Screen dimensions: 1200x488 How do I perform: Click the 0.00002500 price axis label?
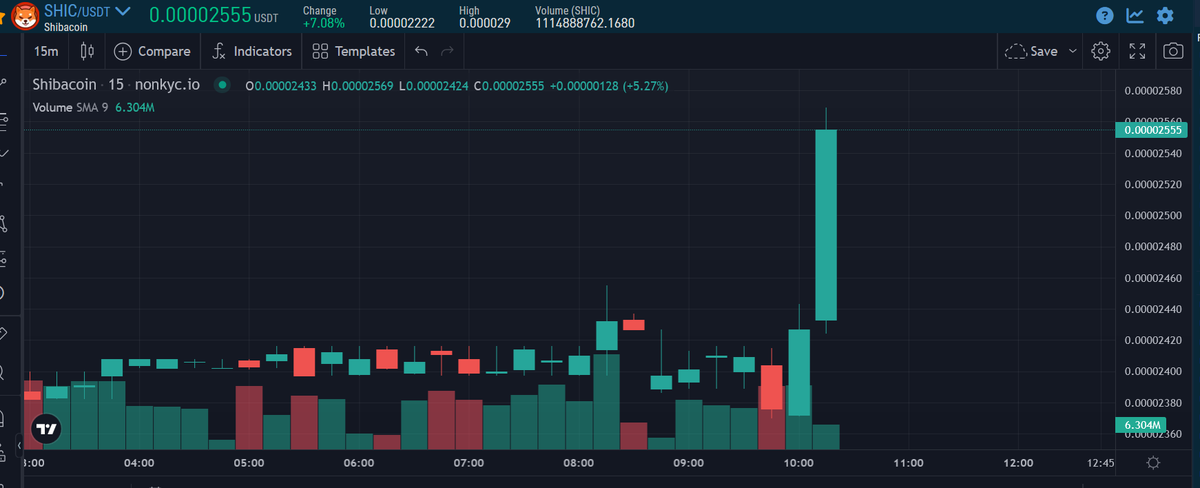(1154, 216)
